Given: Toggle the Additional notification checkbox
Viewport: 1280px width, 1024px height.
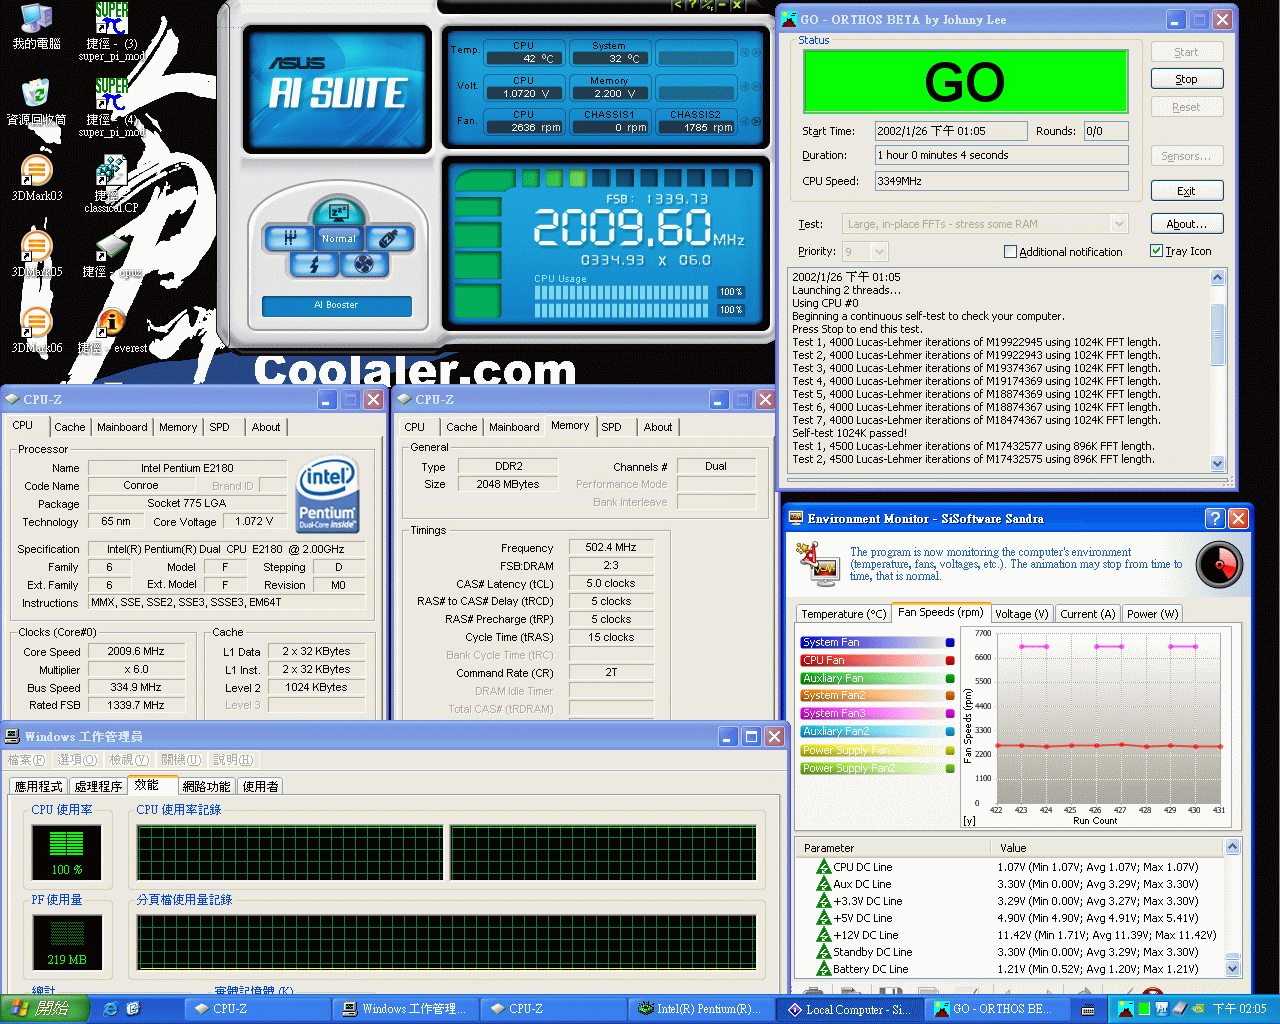Looking at the screenshot, I should [x=1063, y=252].
